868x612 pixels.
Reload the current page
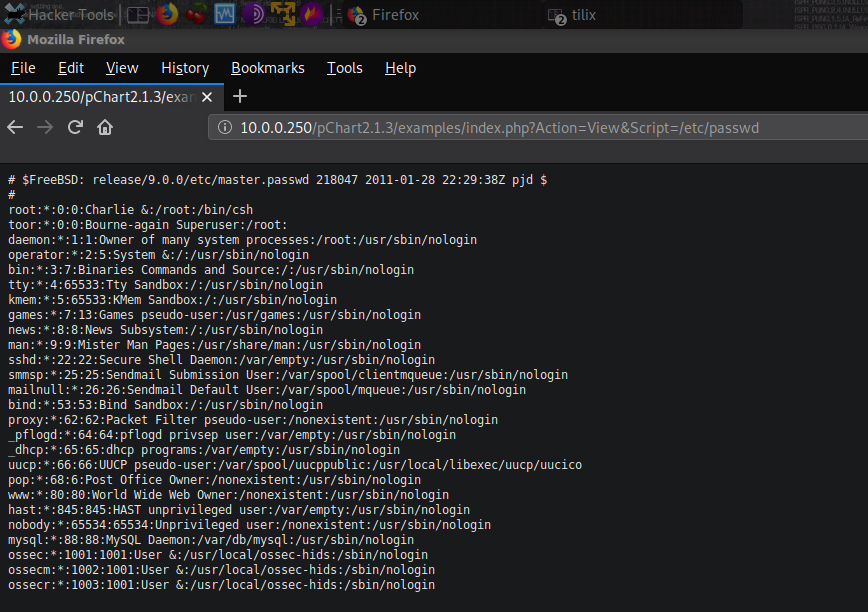75,127
